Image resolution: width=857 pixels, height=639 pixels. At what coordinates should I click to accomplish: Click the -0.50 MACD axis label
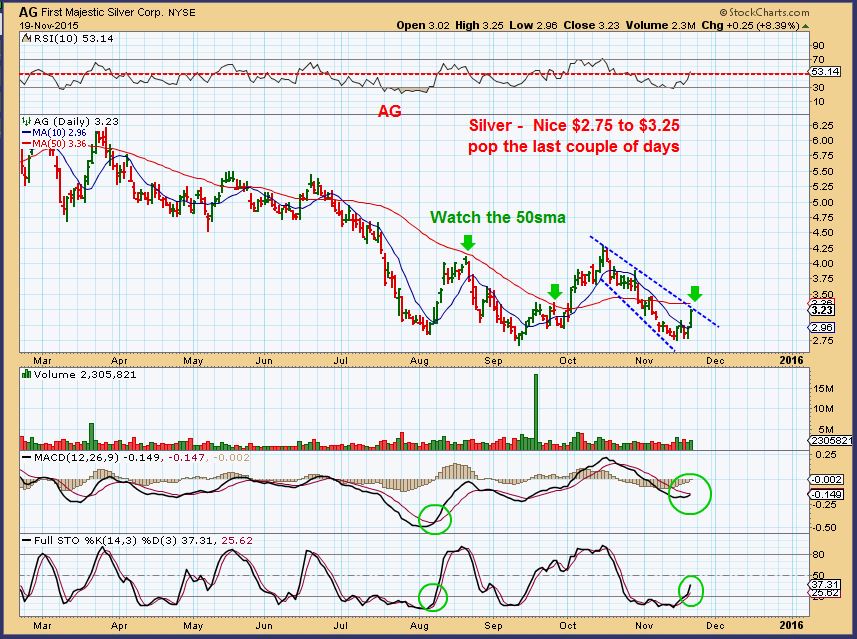[x=825, y=527]
